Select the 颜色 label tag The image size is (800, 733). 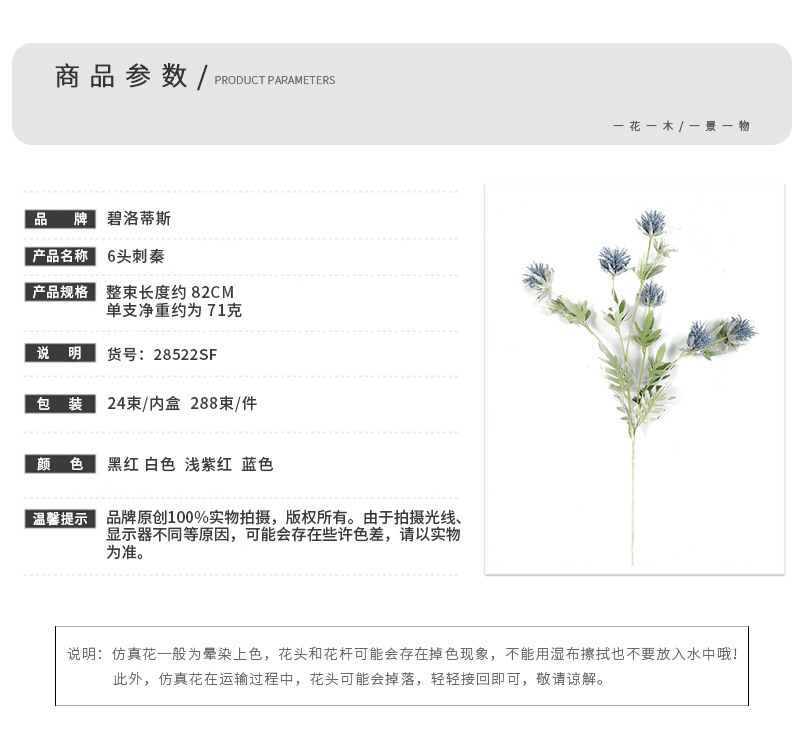tap(60, 464)
